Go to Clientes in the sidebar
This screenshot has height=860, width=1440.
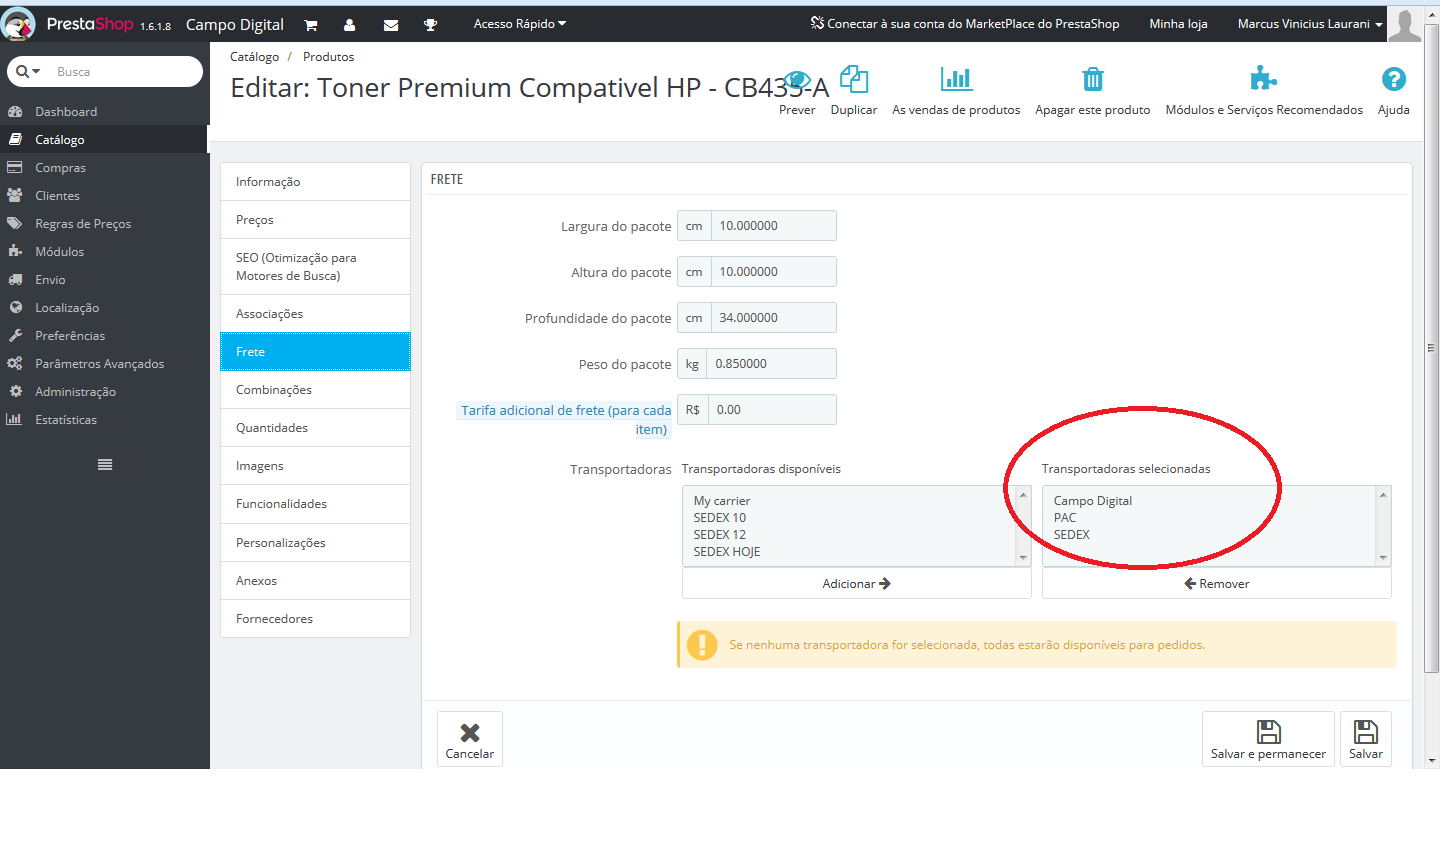click(x=104, y=195)
